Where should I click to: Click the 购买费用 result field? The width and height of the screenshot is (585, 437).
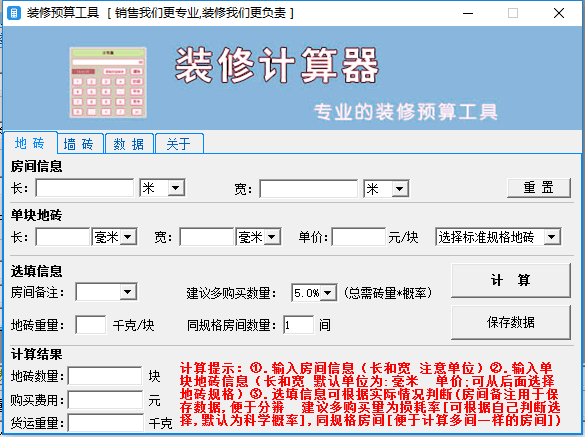[106, 400]
